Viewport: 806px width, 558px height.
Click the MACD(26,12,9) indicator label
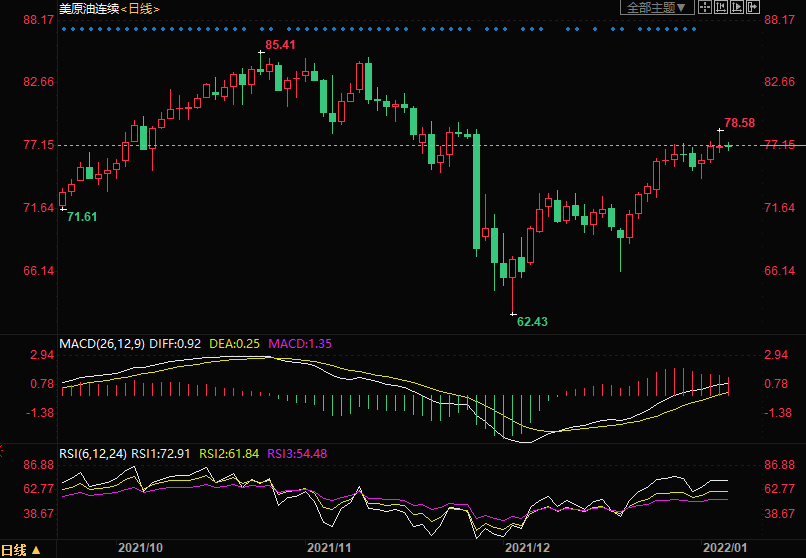[102, 343]
